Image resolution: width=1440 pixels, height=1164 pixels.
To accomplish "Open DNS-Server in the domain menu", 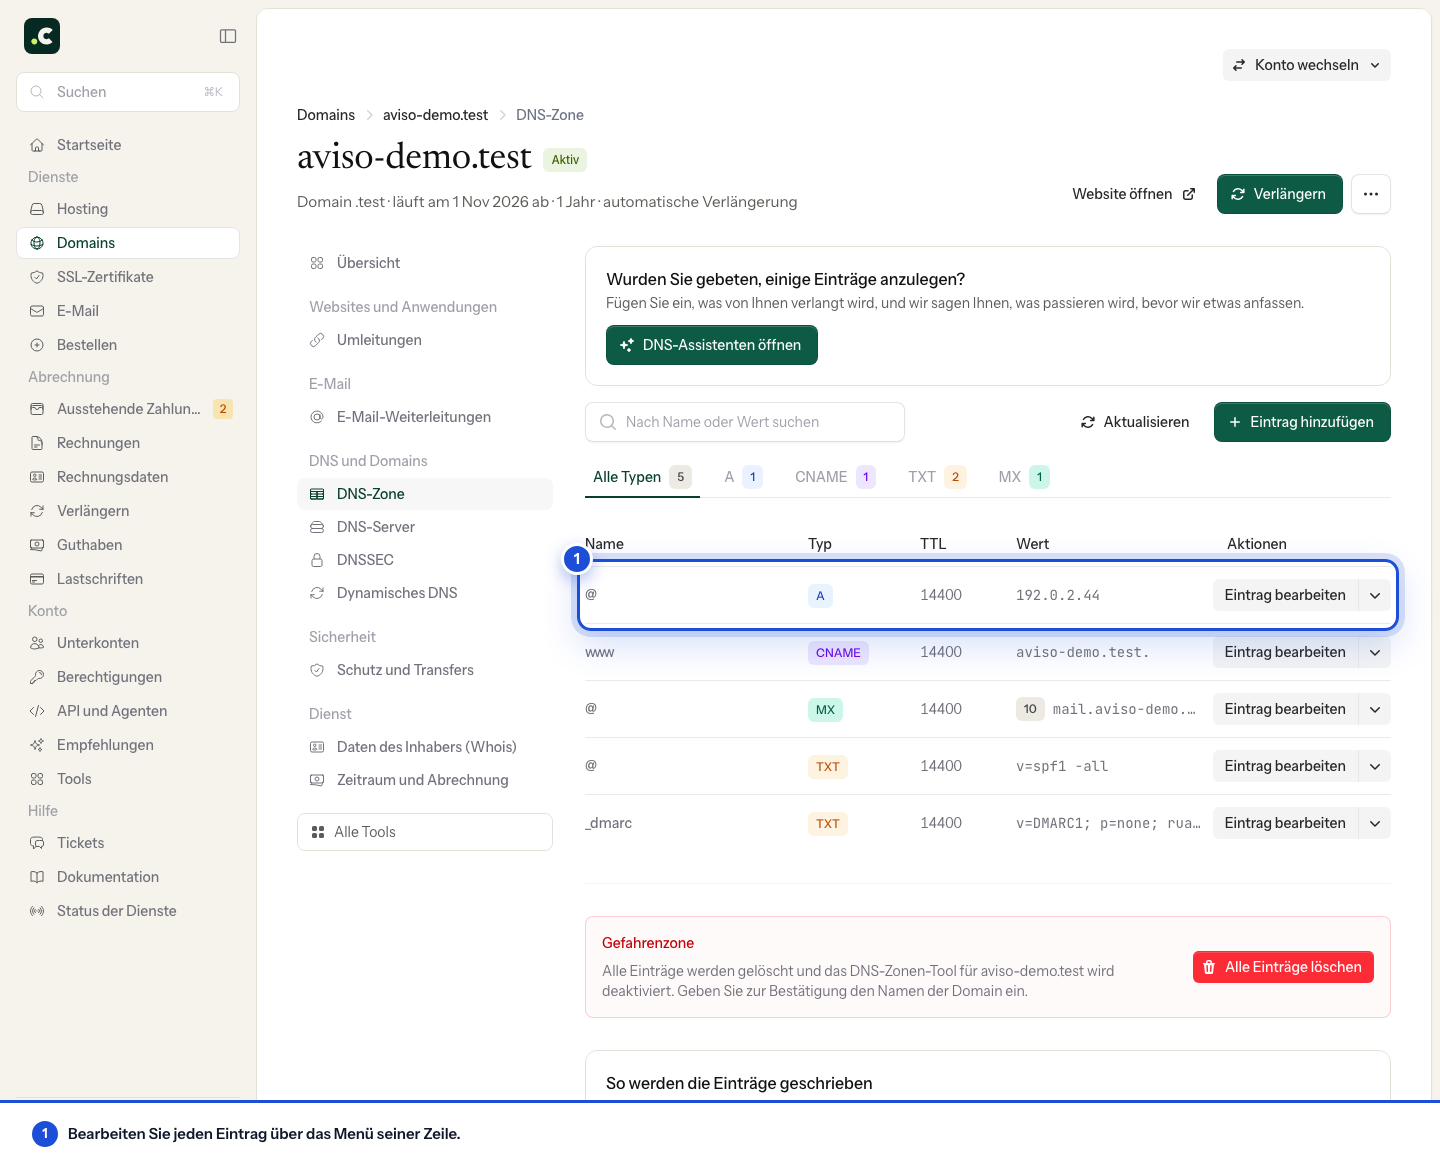I will 425,527.
